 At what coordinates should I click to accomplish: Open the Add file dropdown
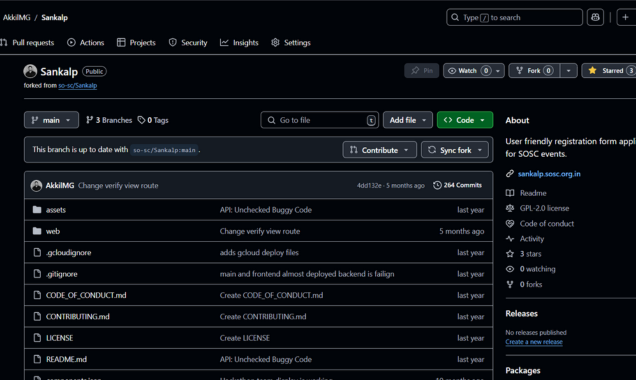coord(408,120)
